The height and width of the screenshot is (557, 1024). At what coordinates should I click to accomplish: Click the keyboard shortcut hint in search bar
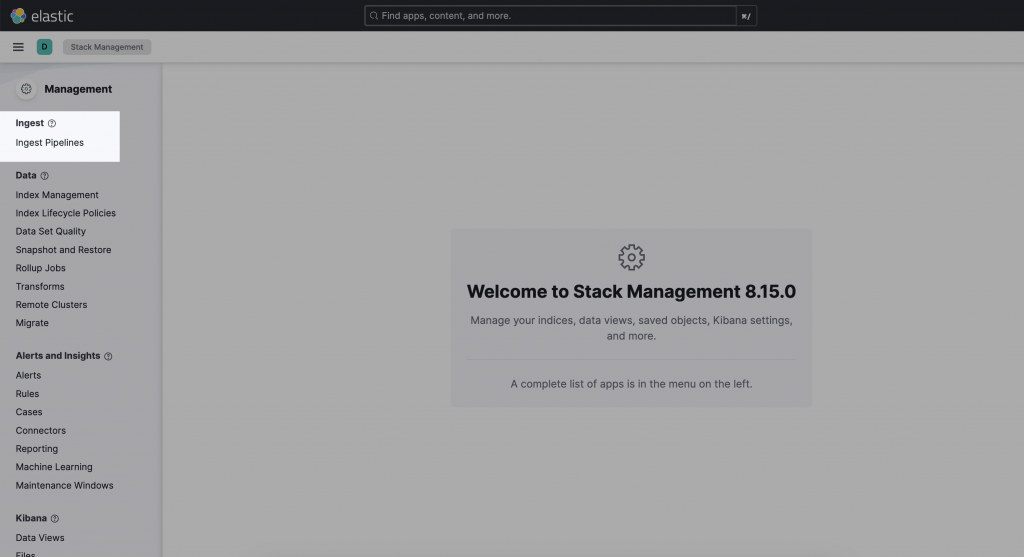tap(746, 16)
